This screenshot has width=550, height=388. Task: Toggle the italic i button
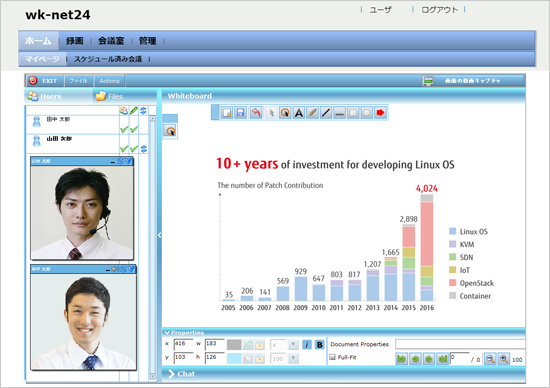307,345
